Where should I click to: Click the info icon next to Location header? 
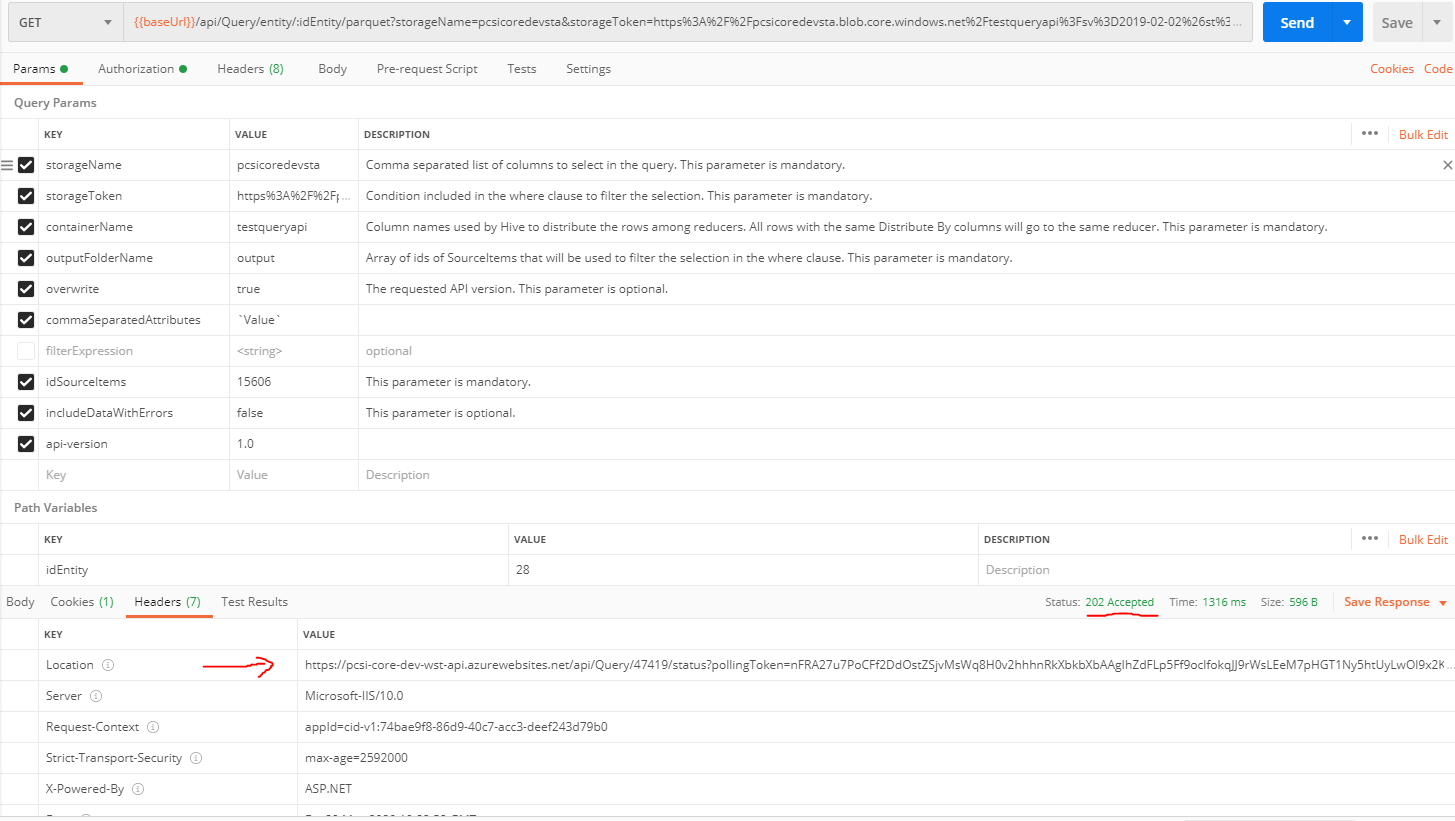point(108,665)
